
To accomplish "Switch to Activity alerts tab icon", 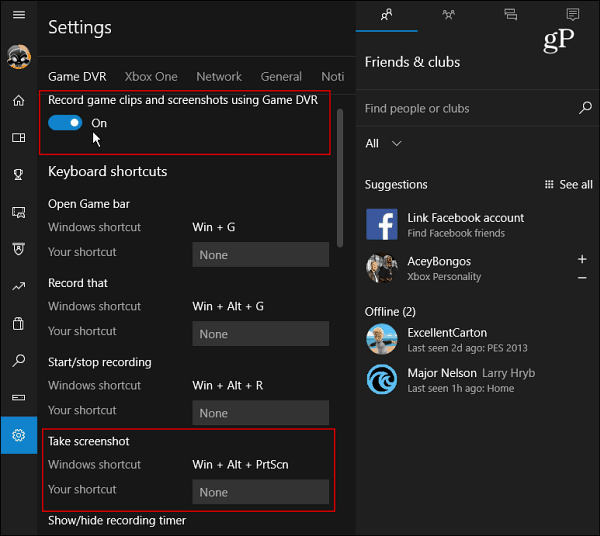I will [x=572, y=15].
